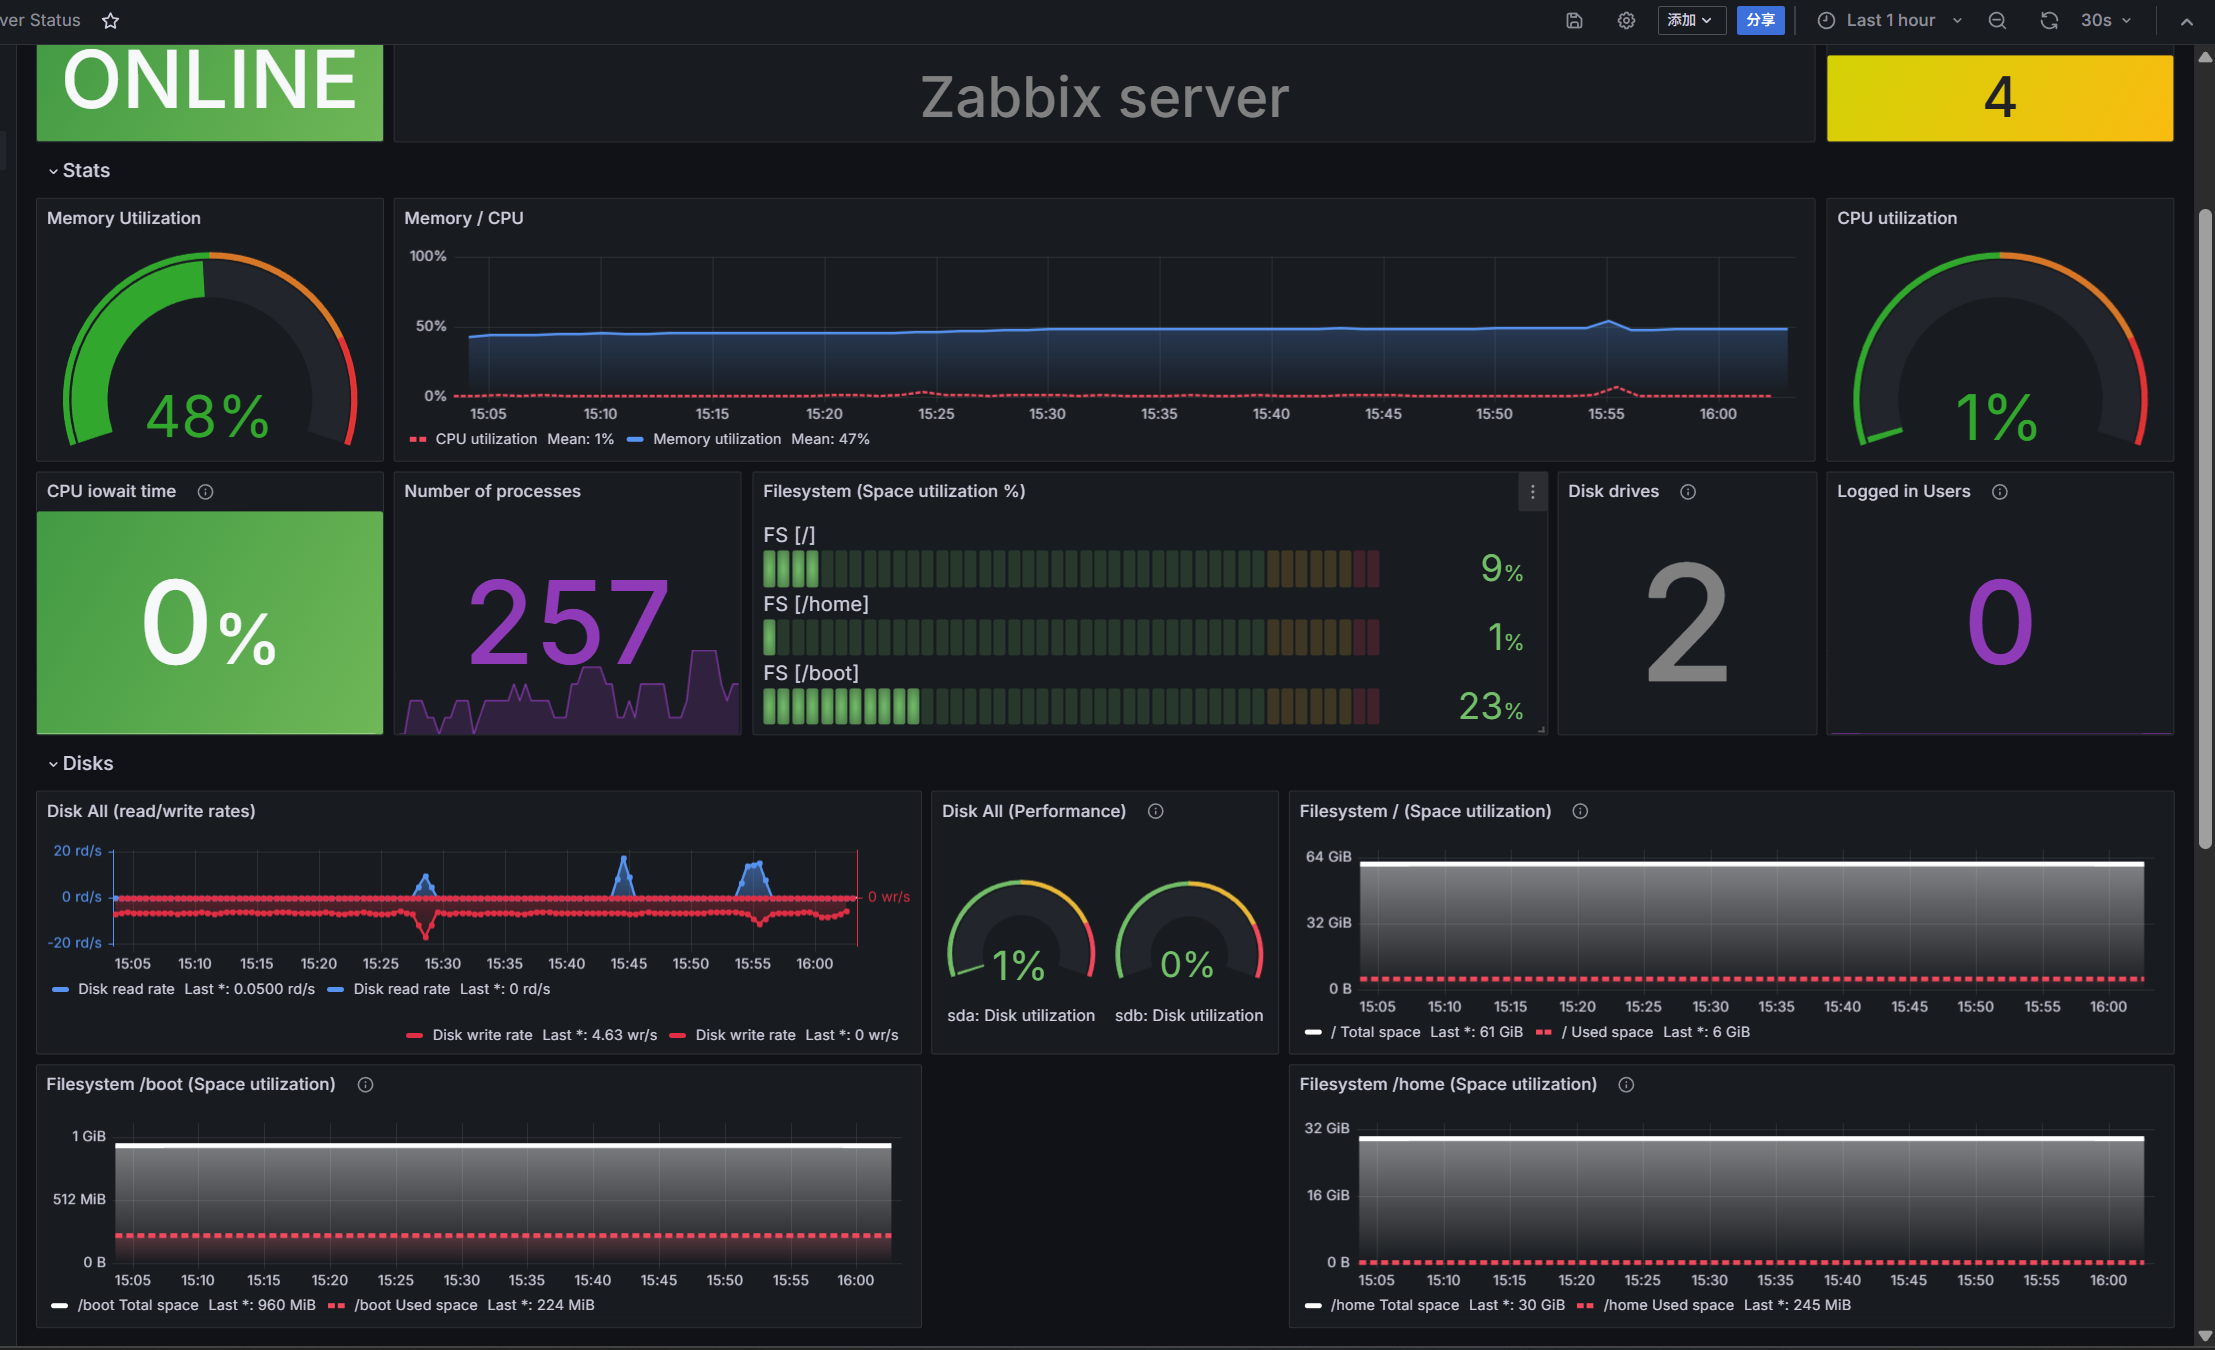Click the blue 分享 share button
The height and width of the screenshot is (1350, 2215).
click(1761, 20)
